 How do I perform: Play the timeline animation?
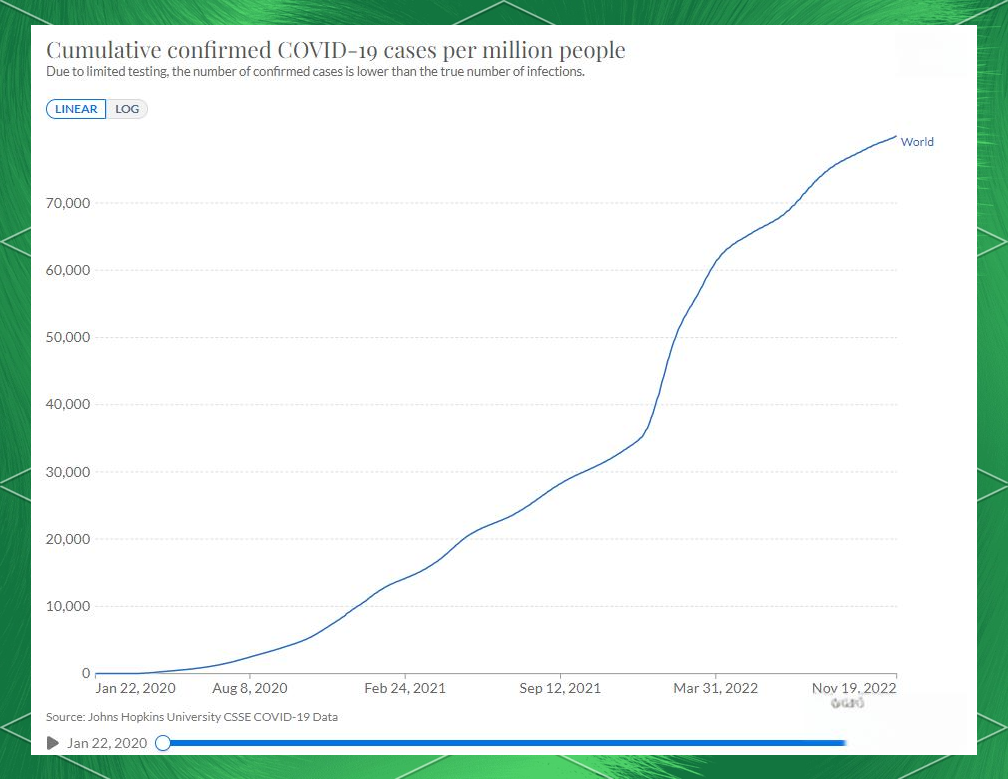point(53,743)
